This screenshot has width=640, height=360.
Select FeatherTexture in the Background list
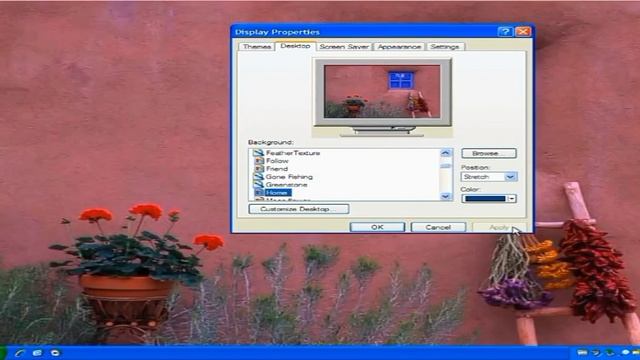pos(292,153)
